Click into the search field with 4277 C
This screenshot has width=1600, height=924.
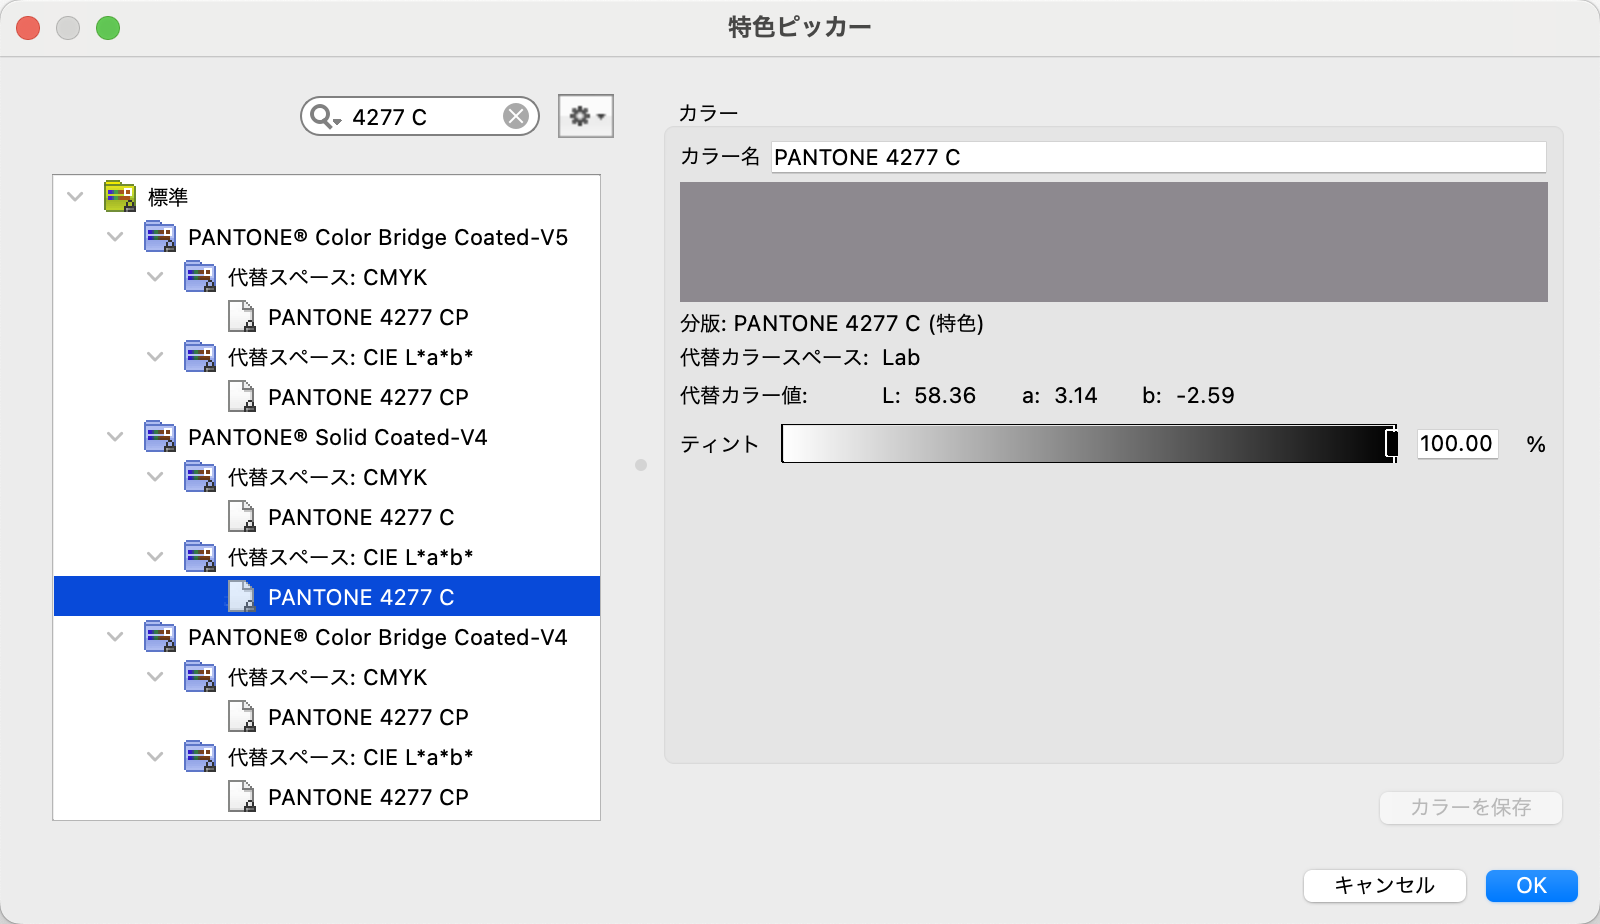(x=420, y=117)
